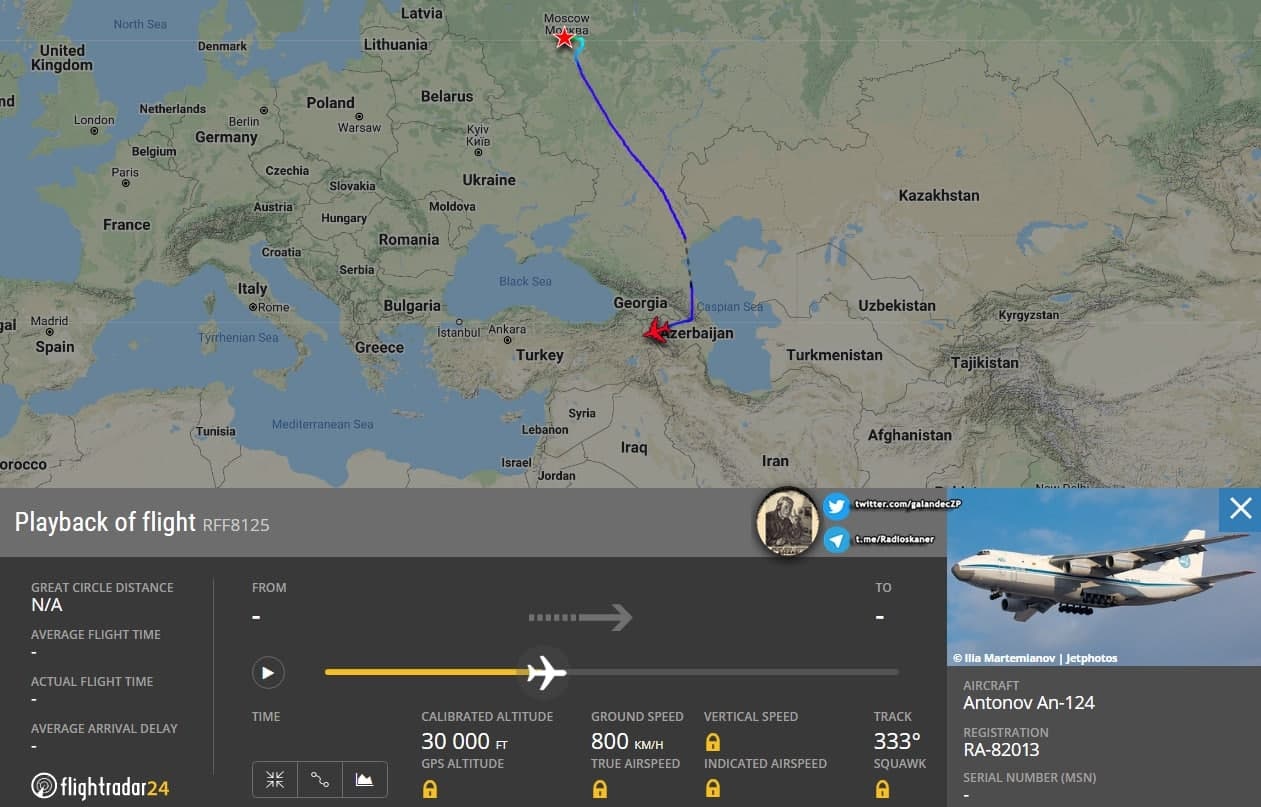Start flight playback with the play button
The image size is (1261, 807).
coord(268,673)
